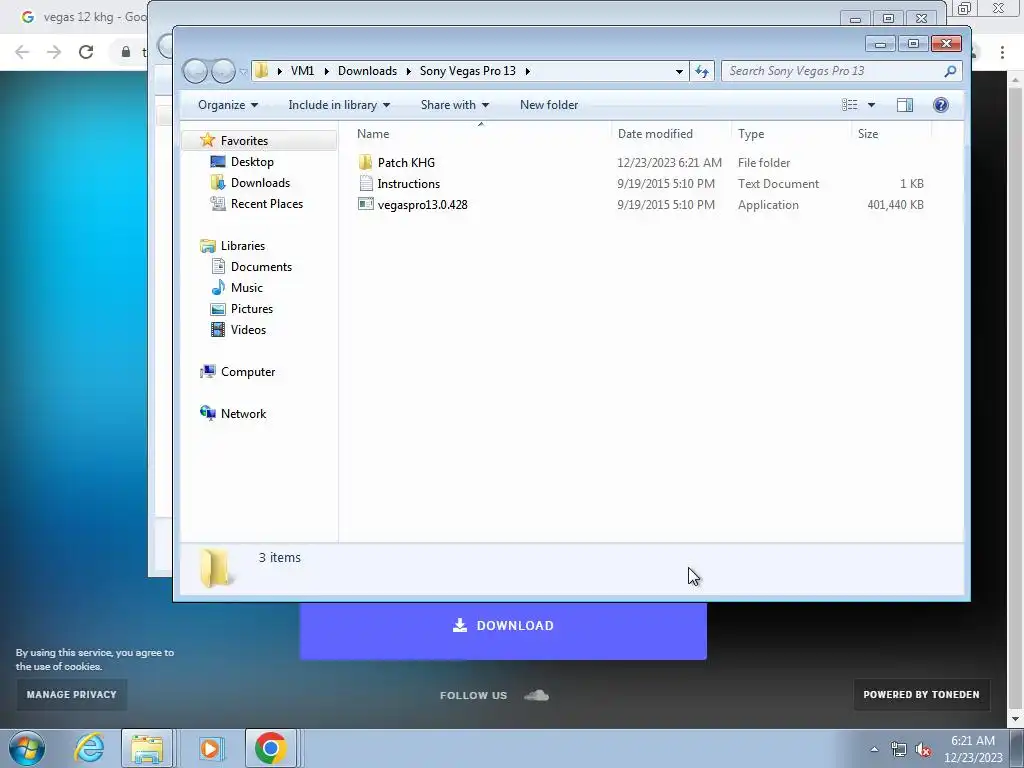Select Favorites header in navigation pane
This screenshot has width=1024, height=768.
click(244, 140)
